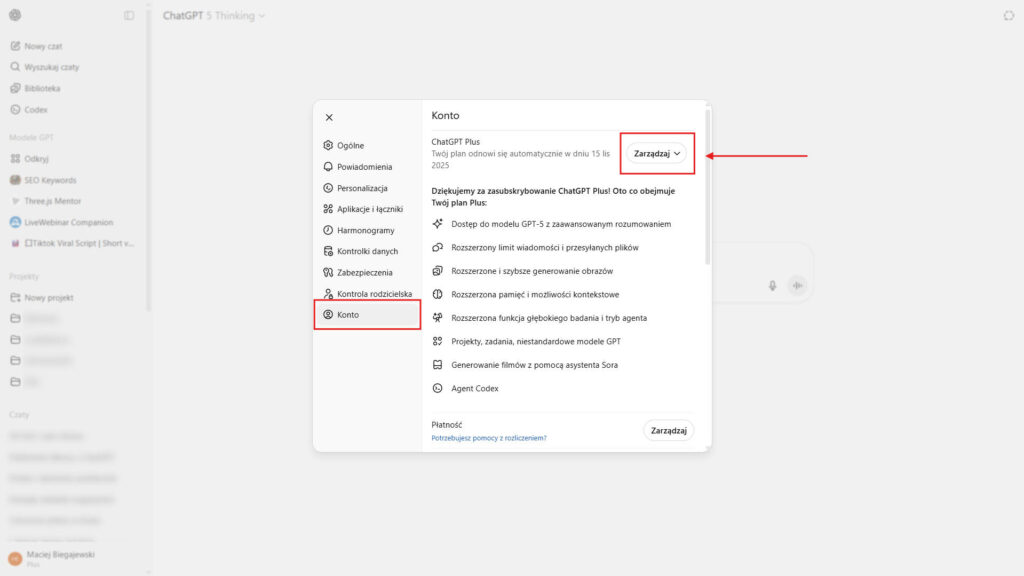Close the settings dialog with X icon
Viewport: 1024px width, 576px height.
click(x=329, y=117)
